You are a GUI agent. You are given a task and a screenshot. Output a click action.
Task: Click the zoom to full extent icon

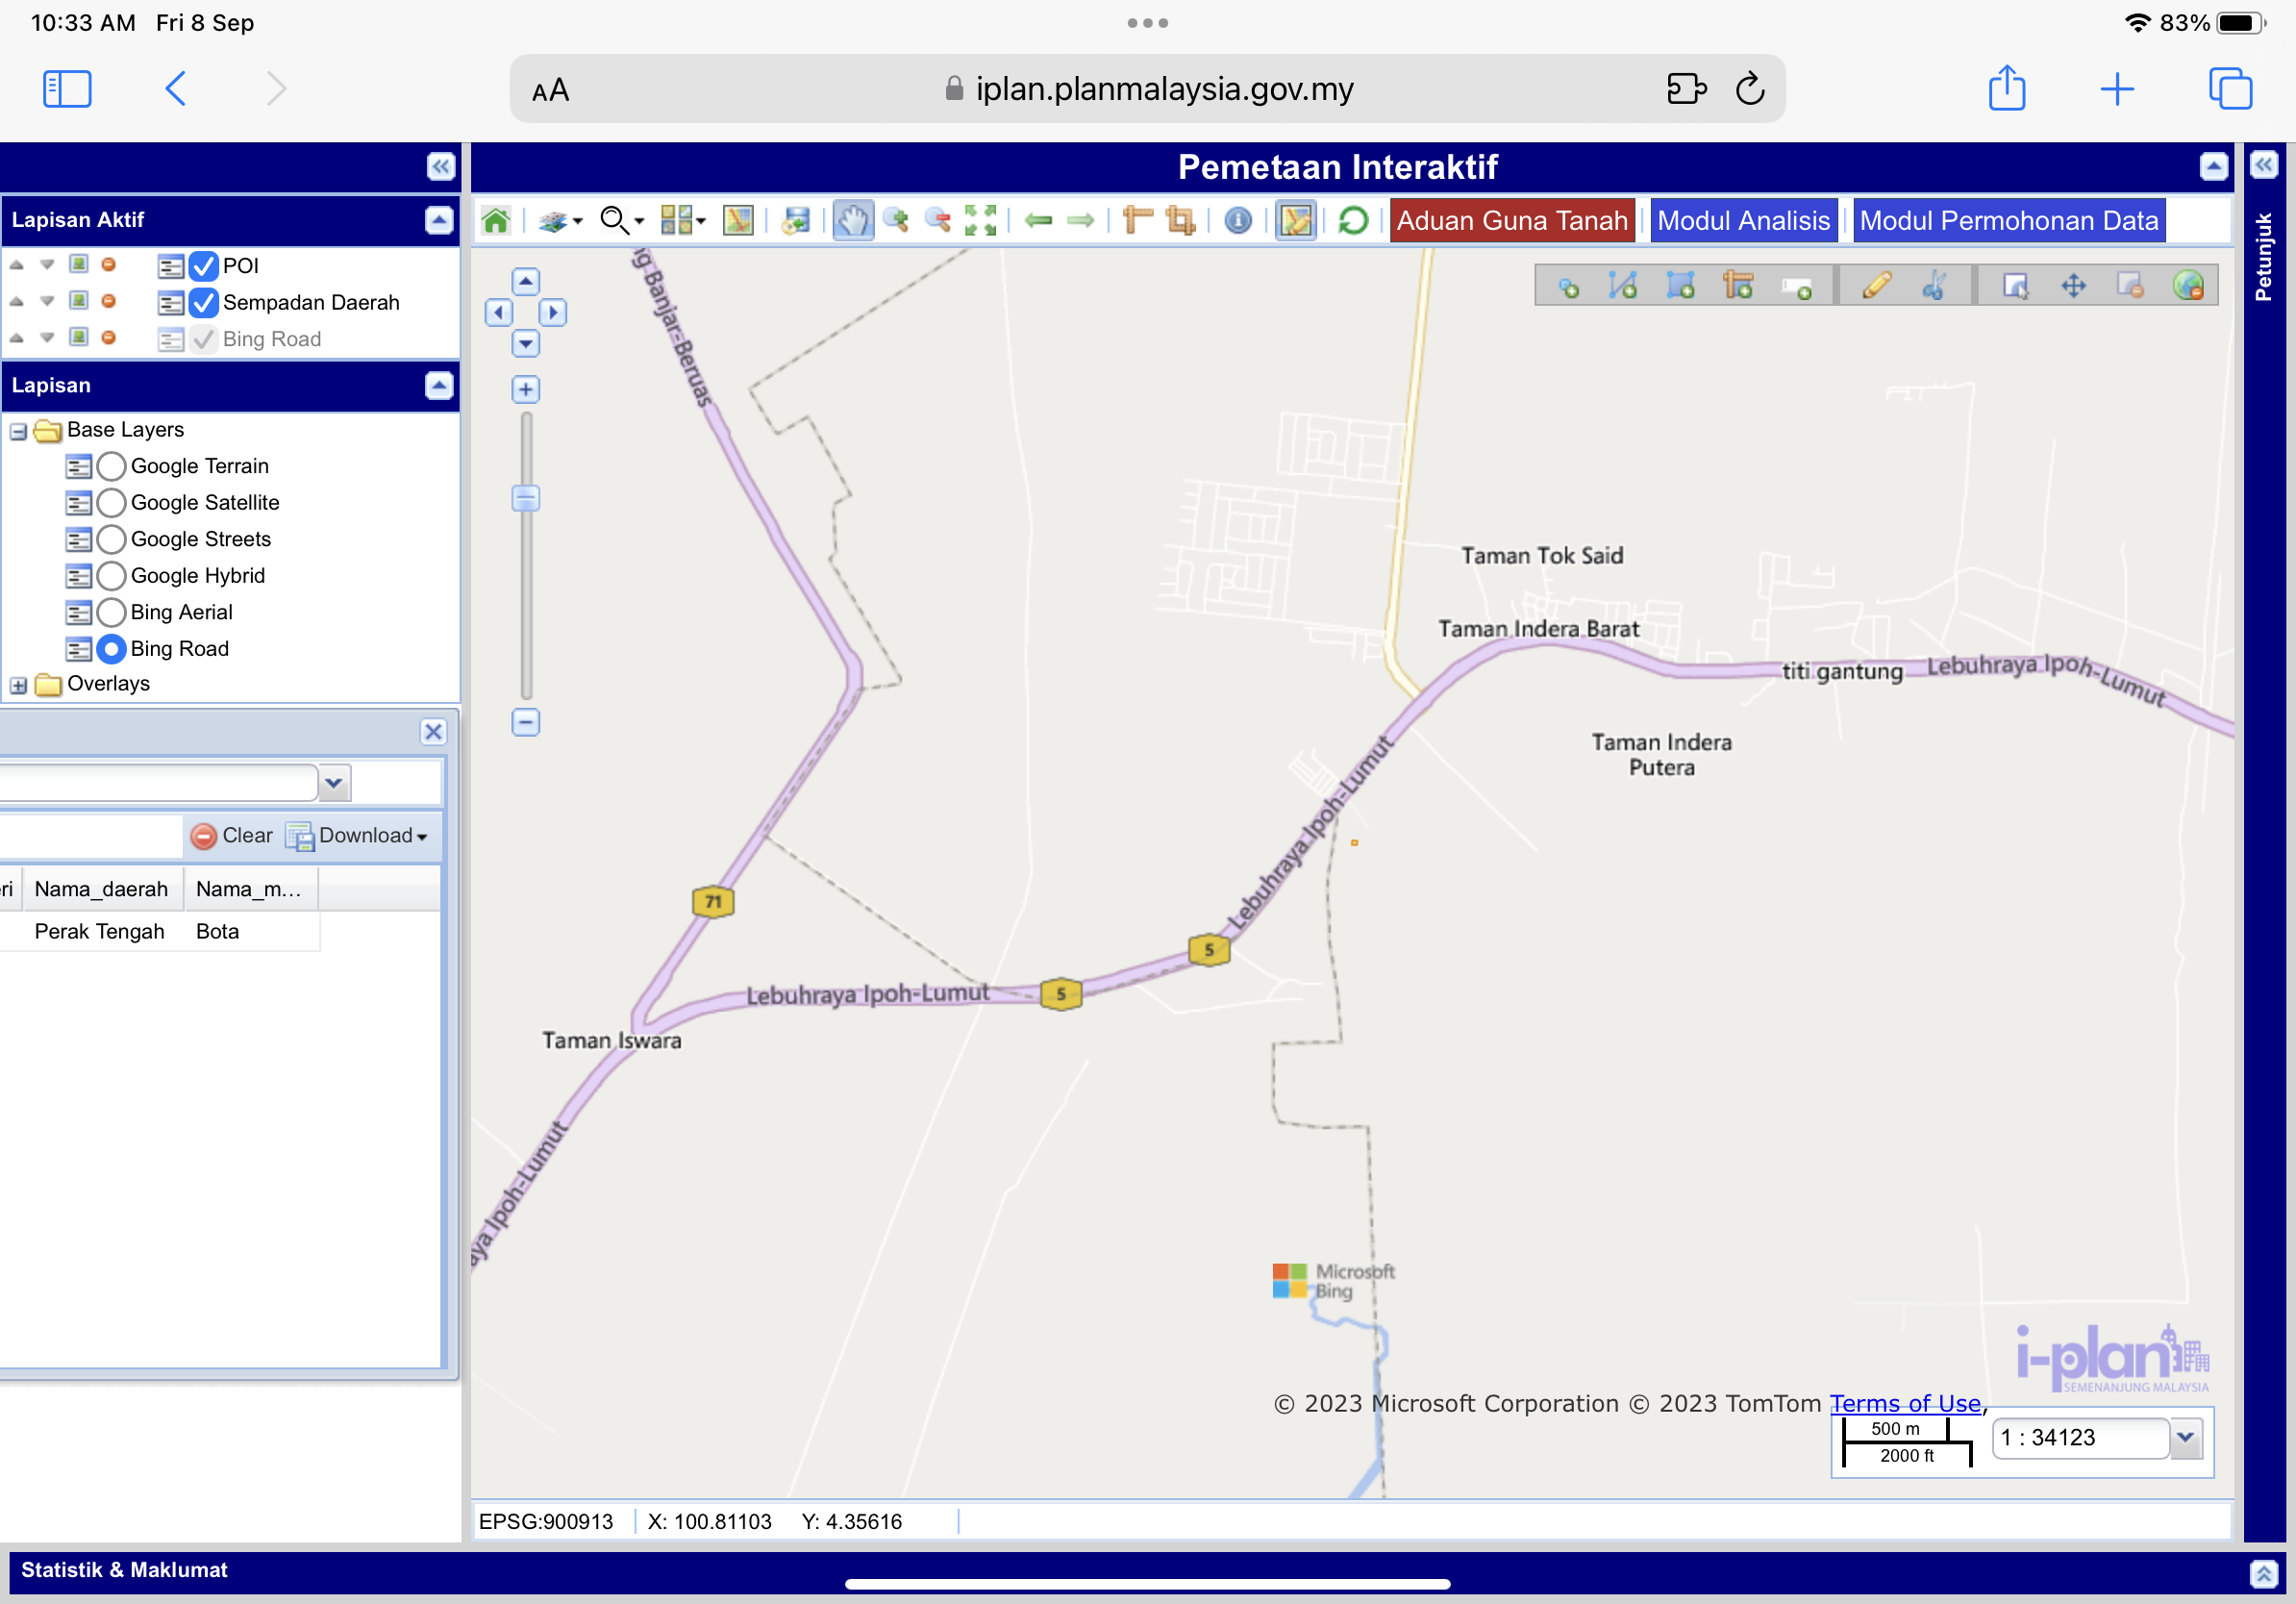[x=980, y=221]
